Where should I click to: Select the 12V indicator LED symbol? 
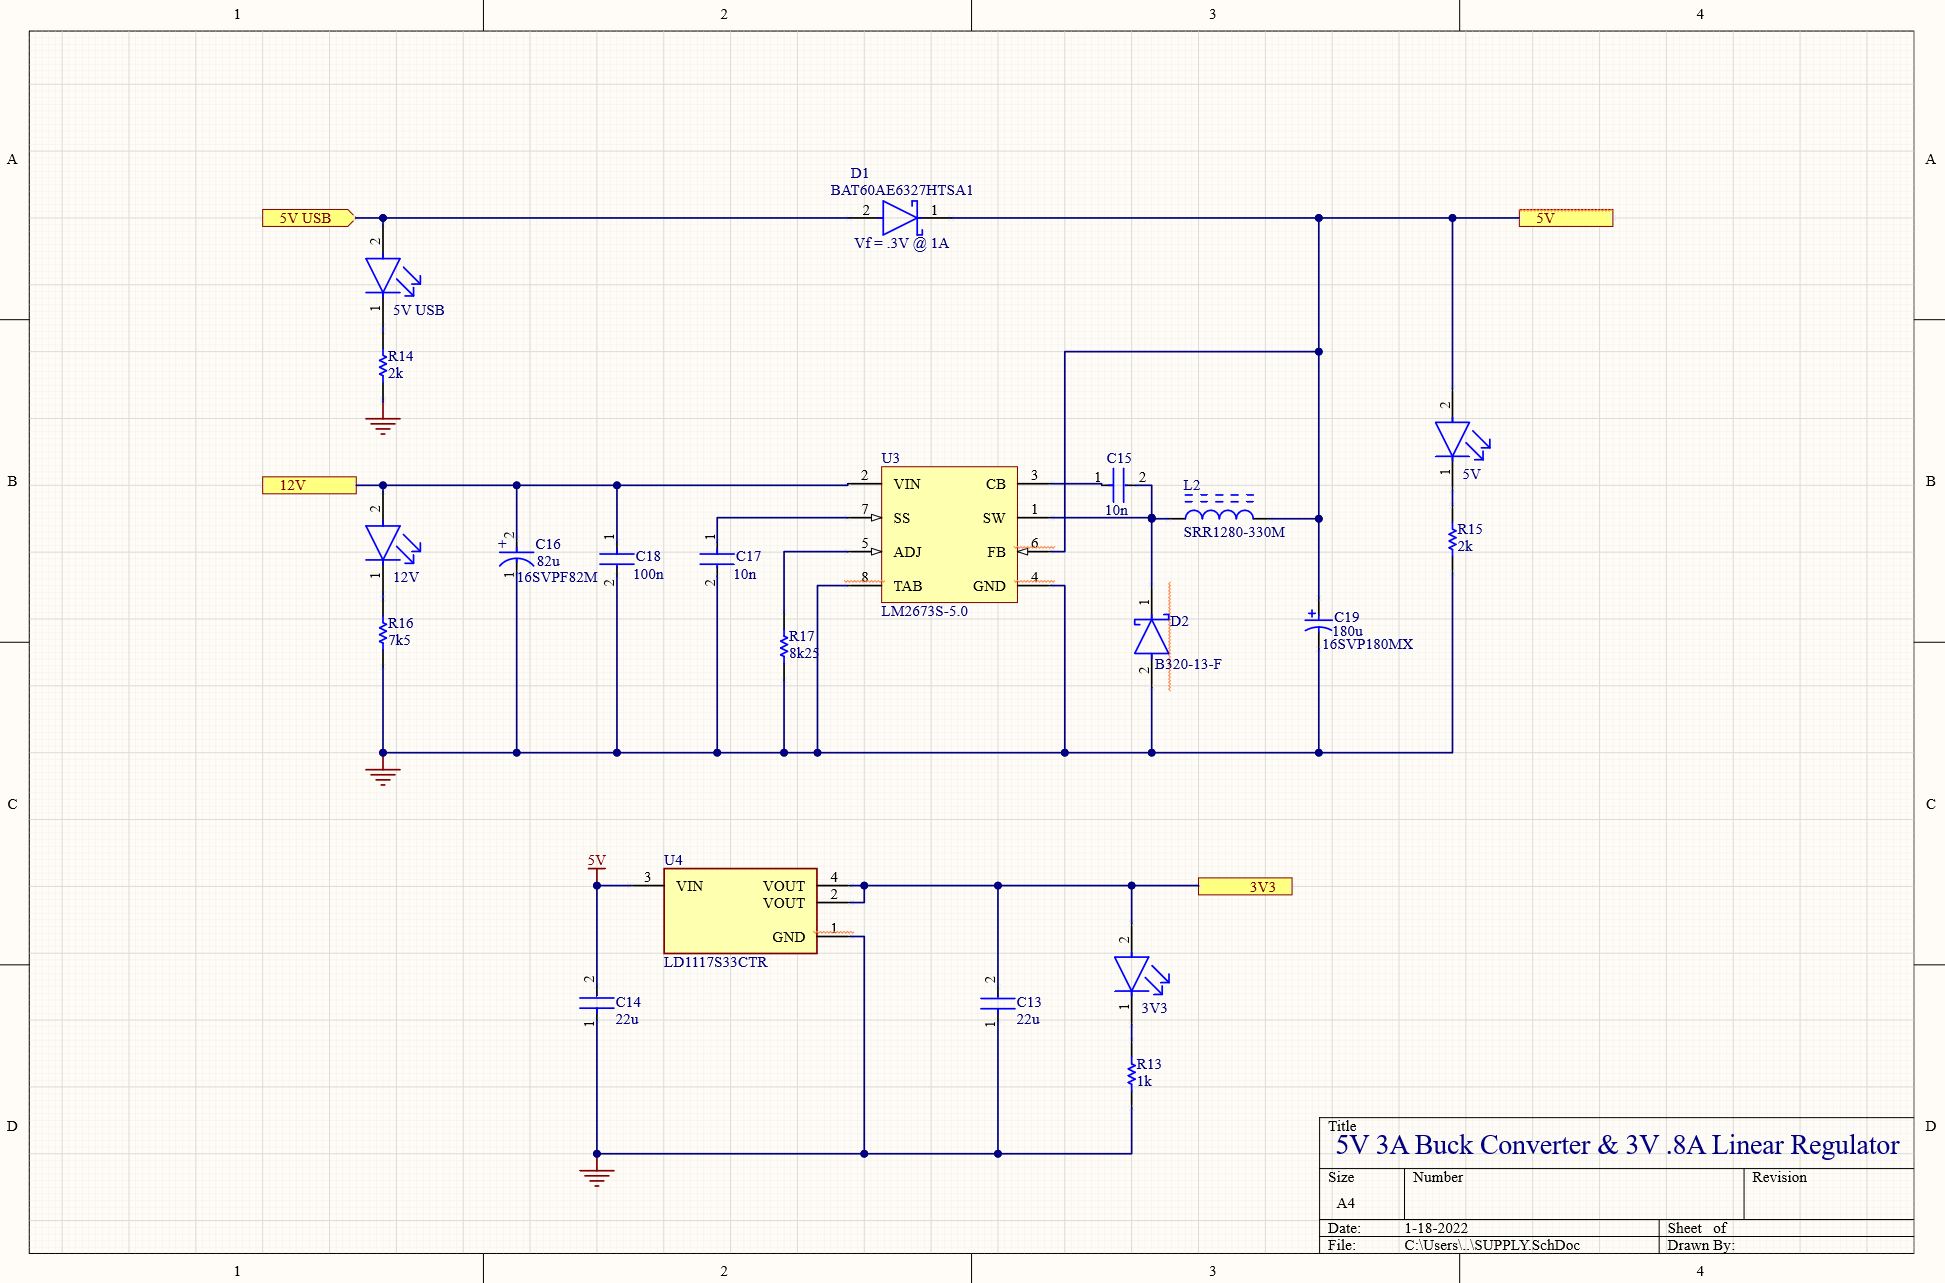[383, 543]
